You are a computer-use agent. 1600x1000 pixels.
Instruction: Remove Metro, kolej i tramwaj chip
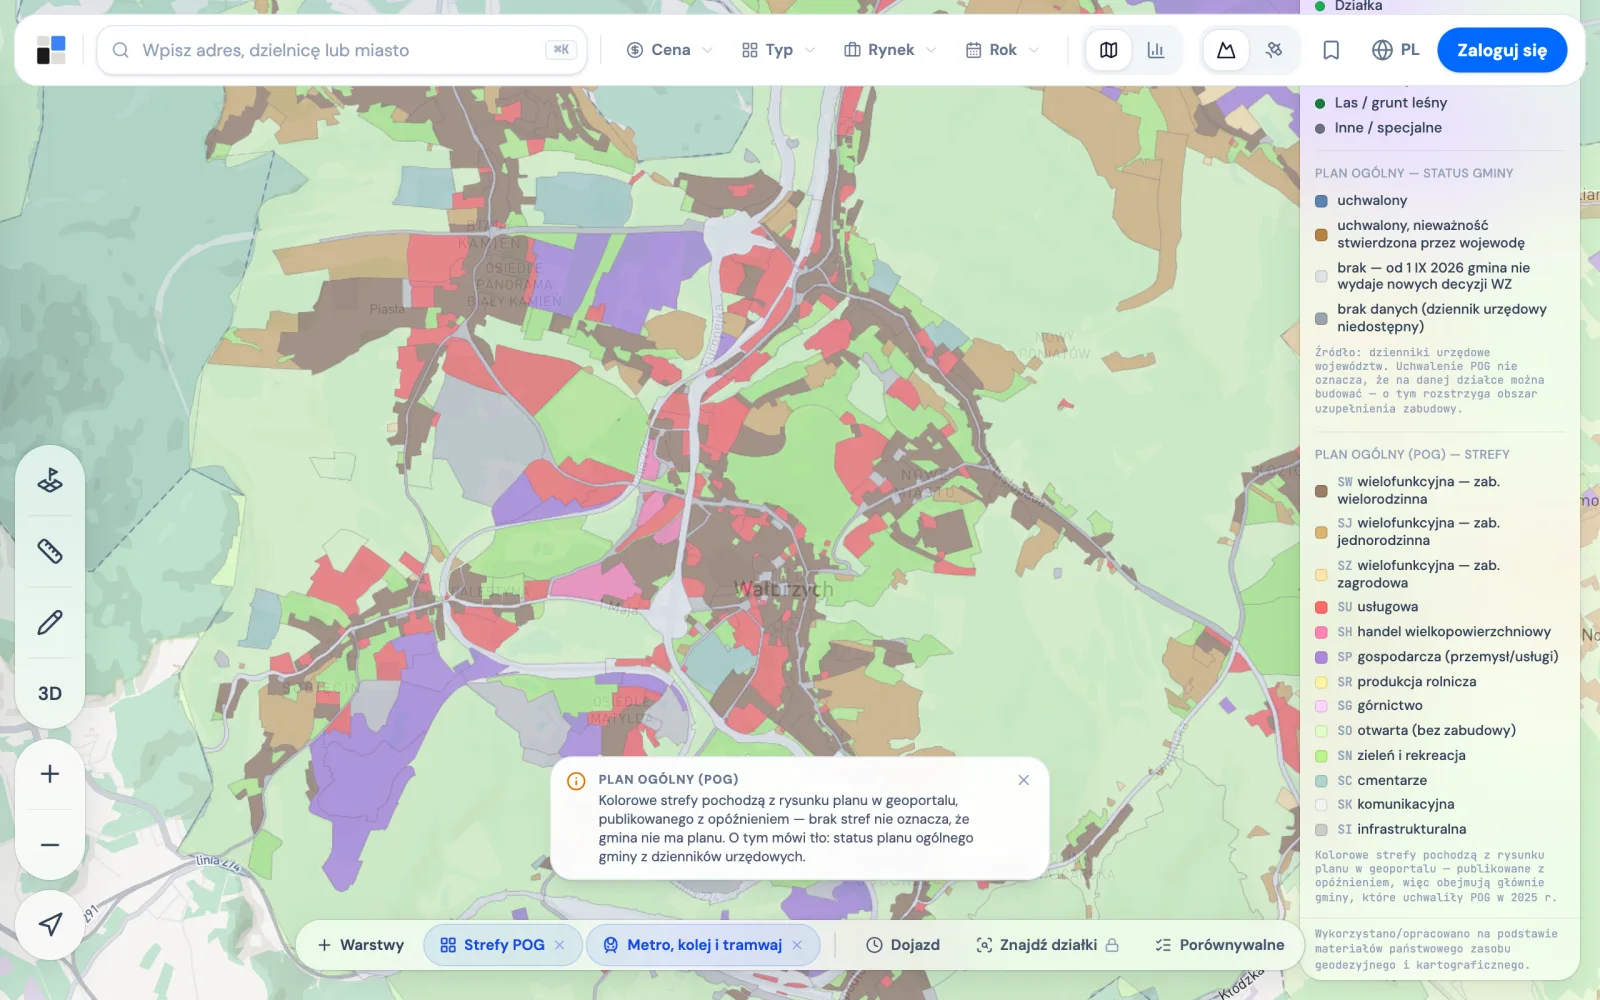797,945
